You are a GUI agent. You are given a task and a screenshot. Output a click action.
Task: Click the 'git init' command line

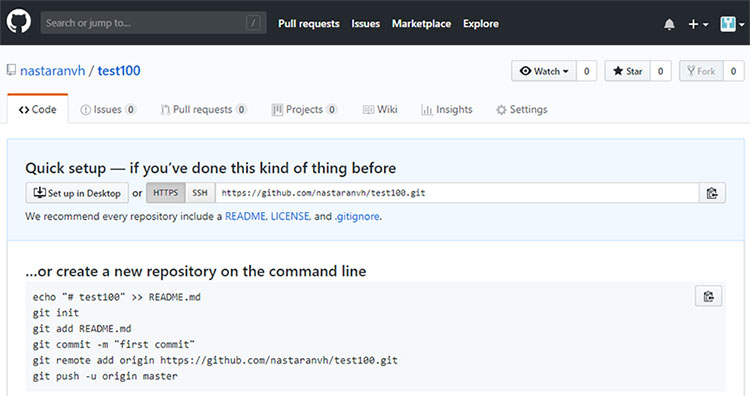(x=56, y=313)
